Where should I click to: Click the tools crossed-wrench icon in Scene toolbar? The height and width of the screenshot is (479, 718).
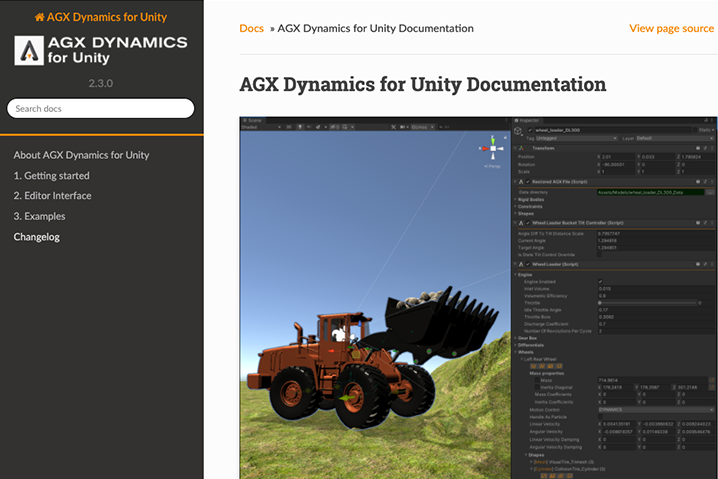coord(393,127)
